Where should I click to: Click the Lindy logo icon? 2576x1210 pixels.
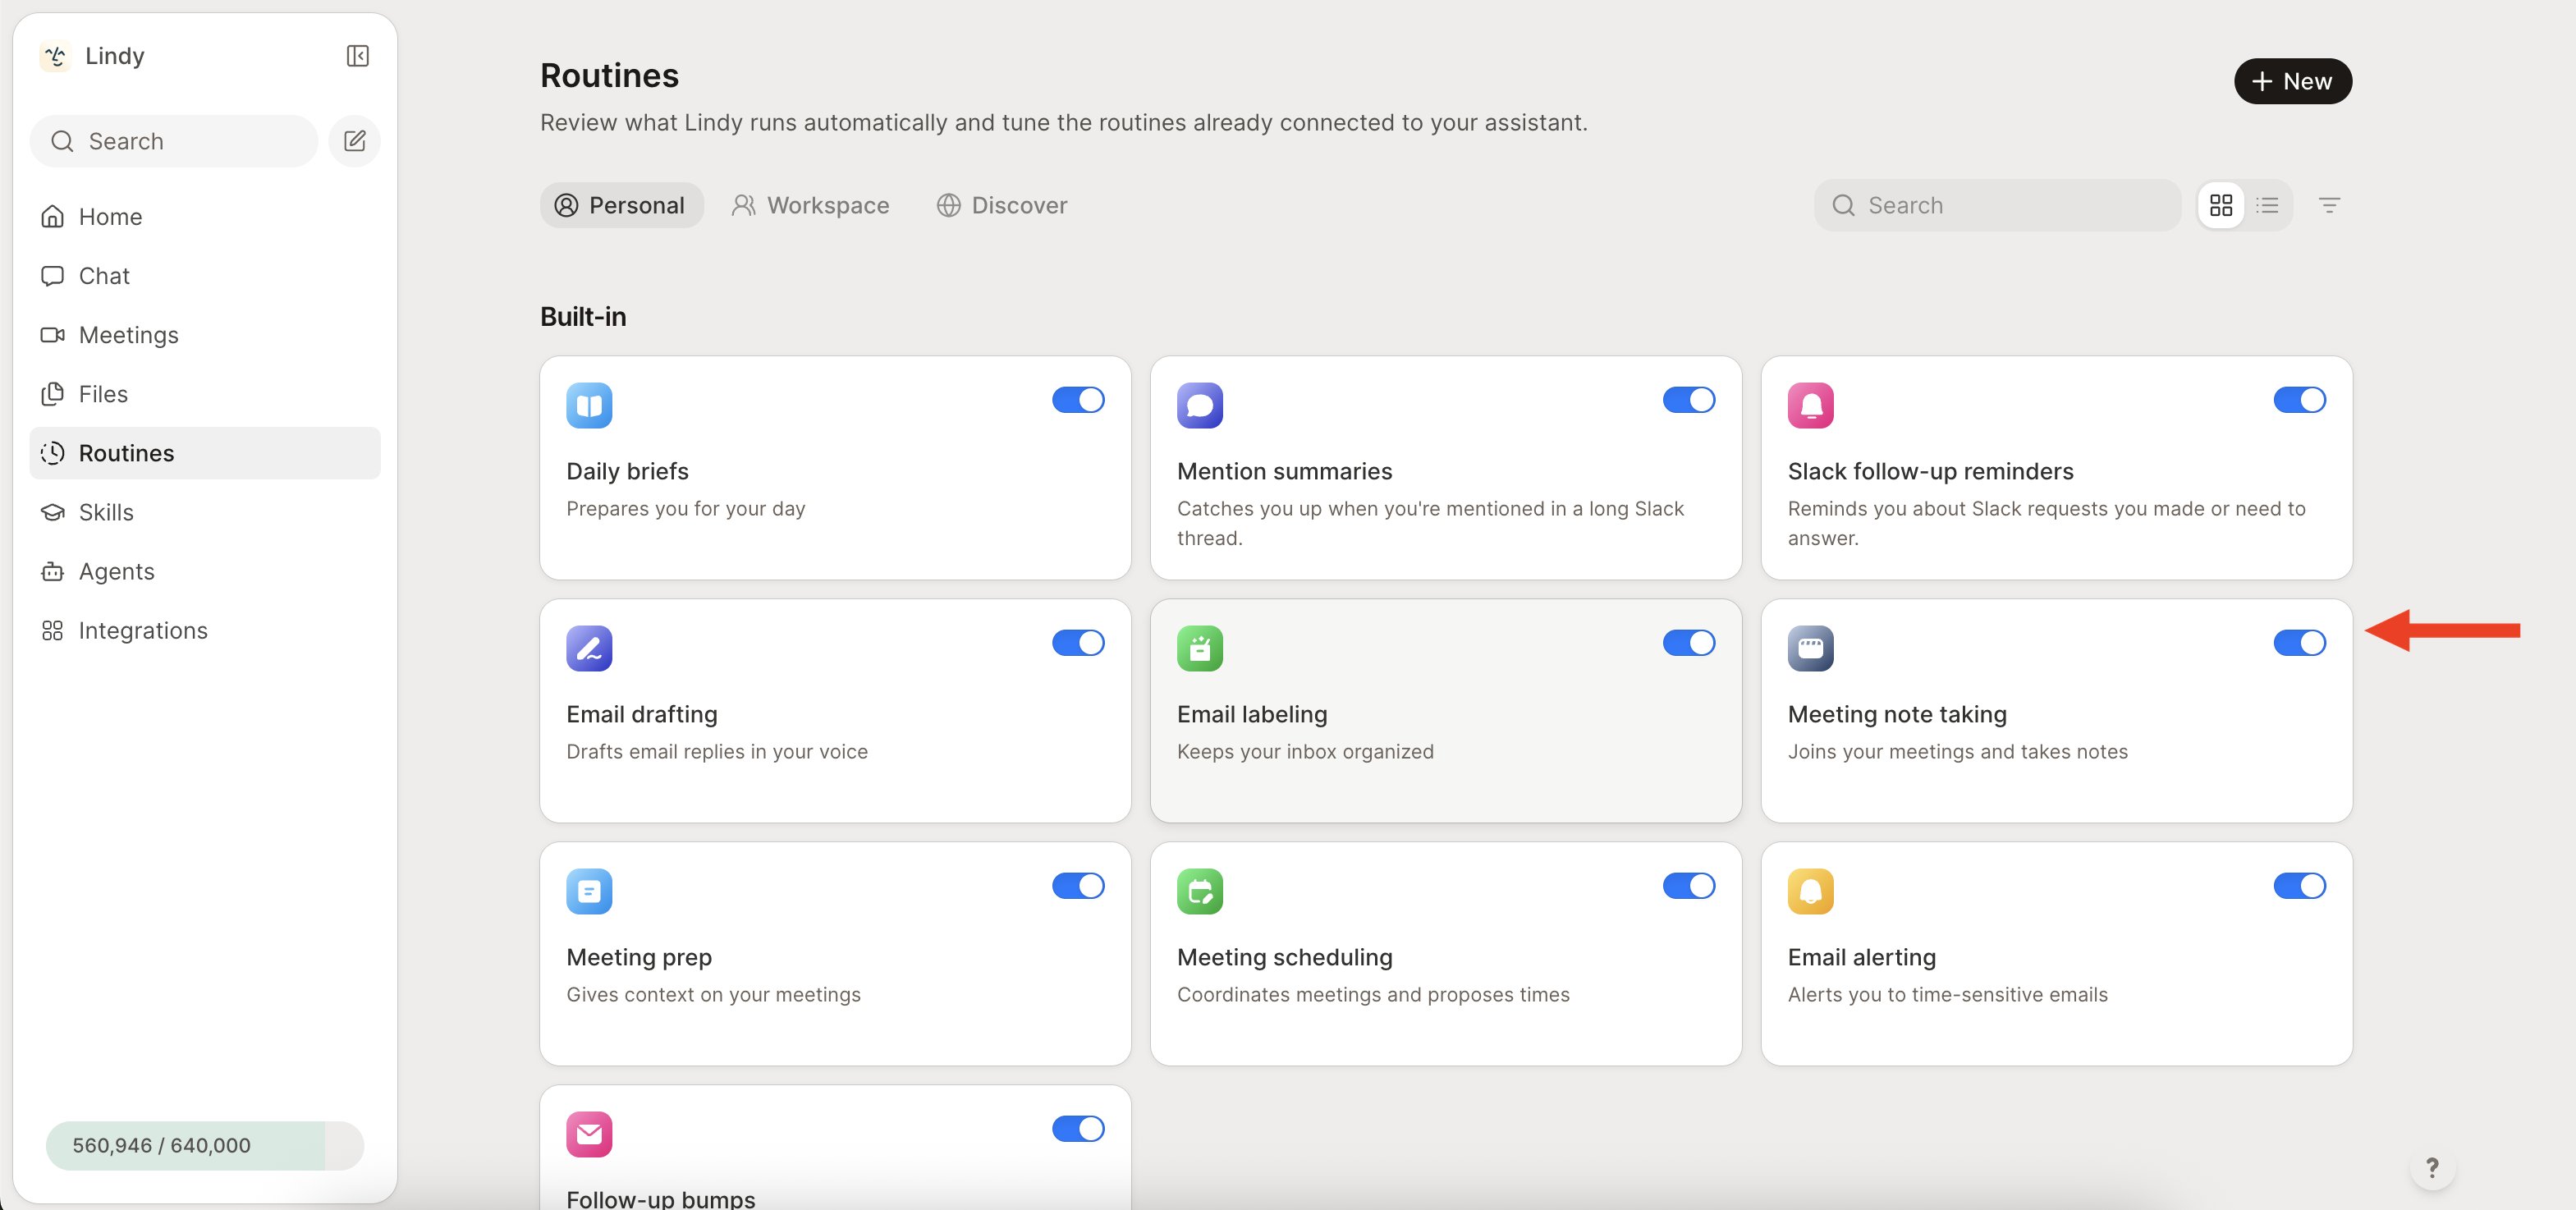click(55, 56)
